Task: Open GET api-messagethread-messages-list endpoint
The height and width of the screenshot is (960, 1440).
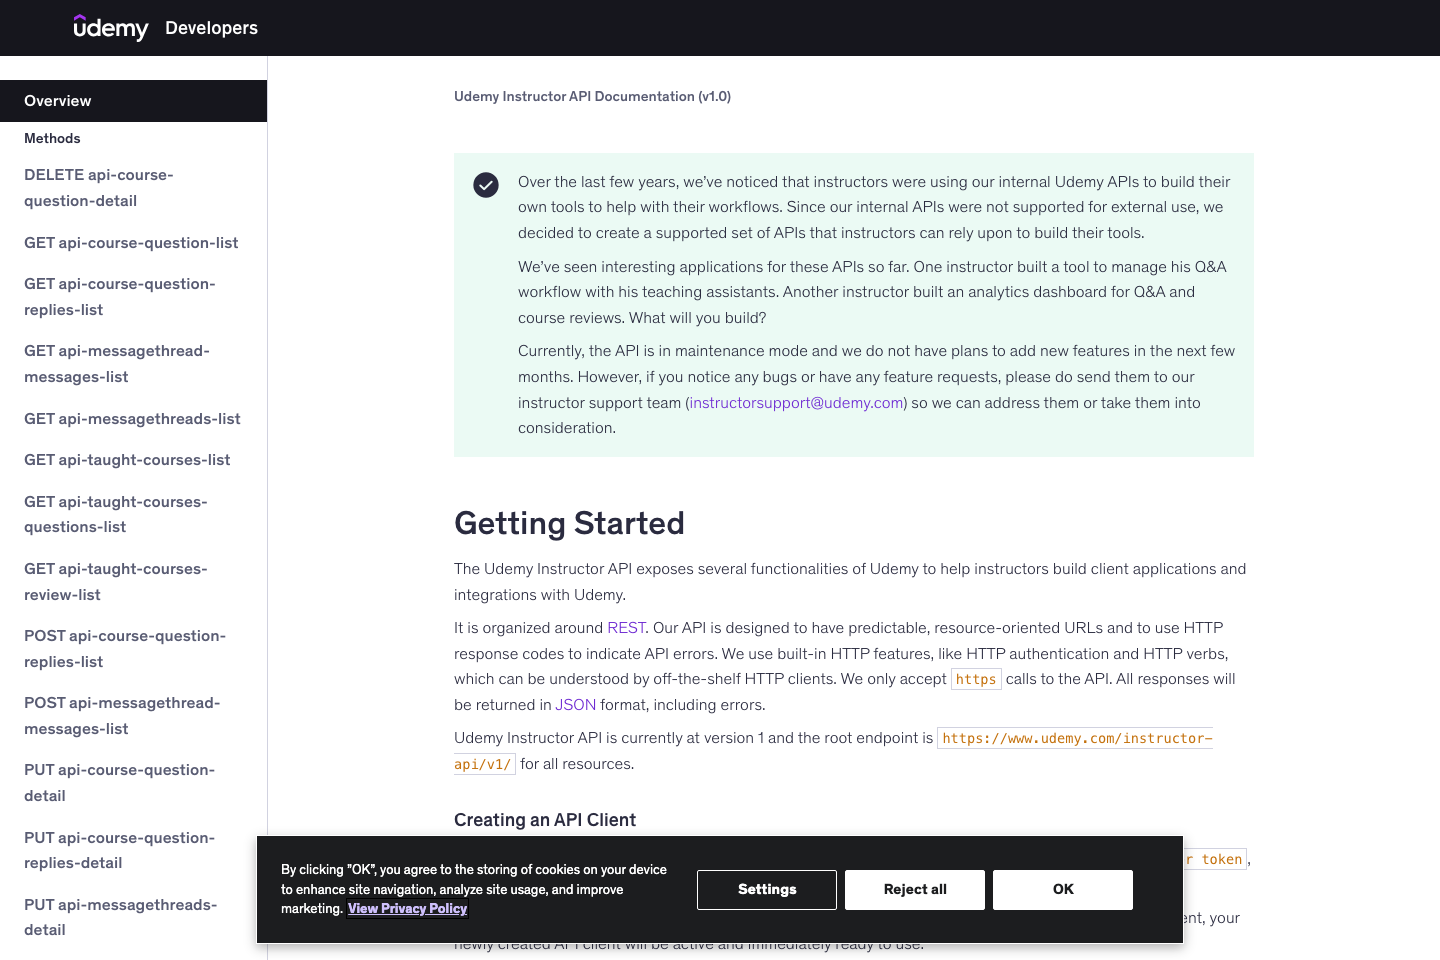Action: click(x=117, y=363)
